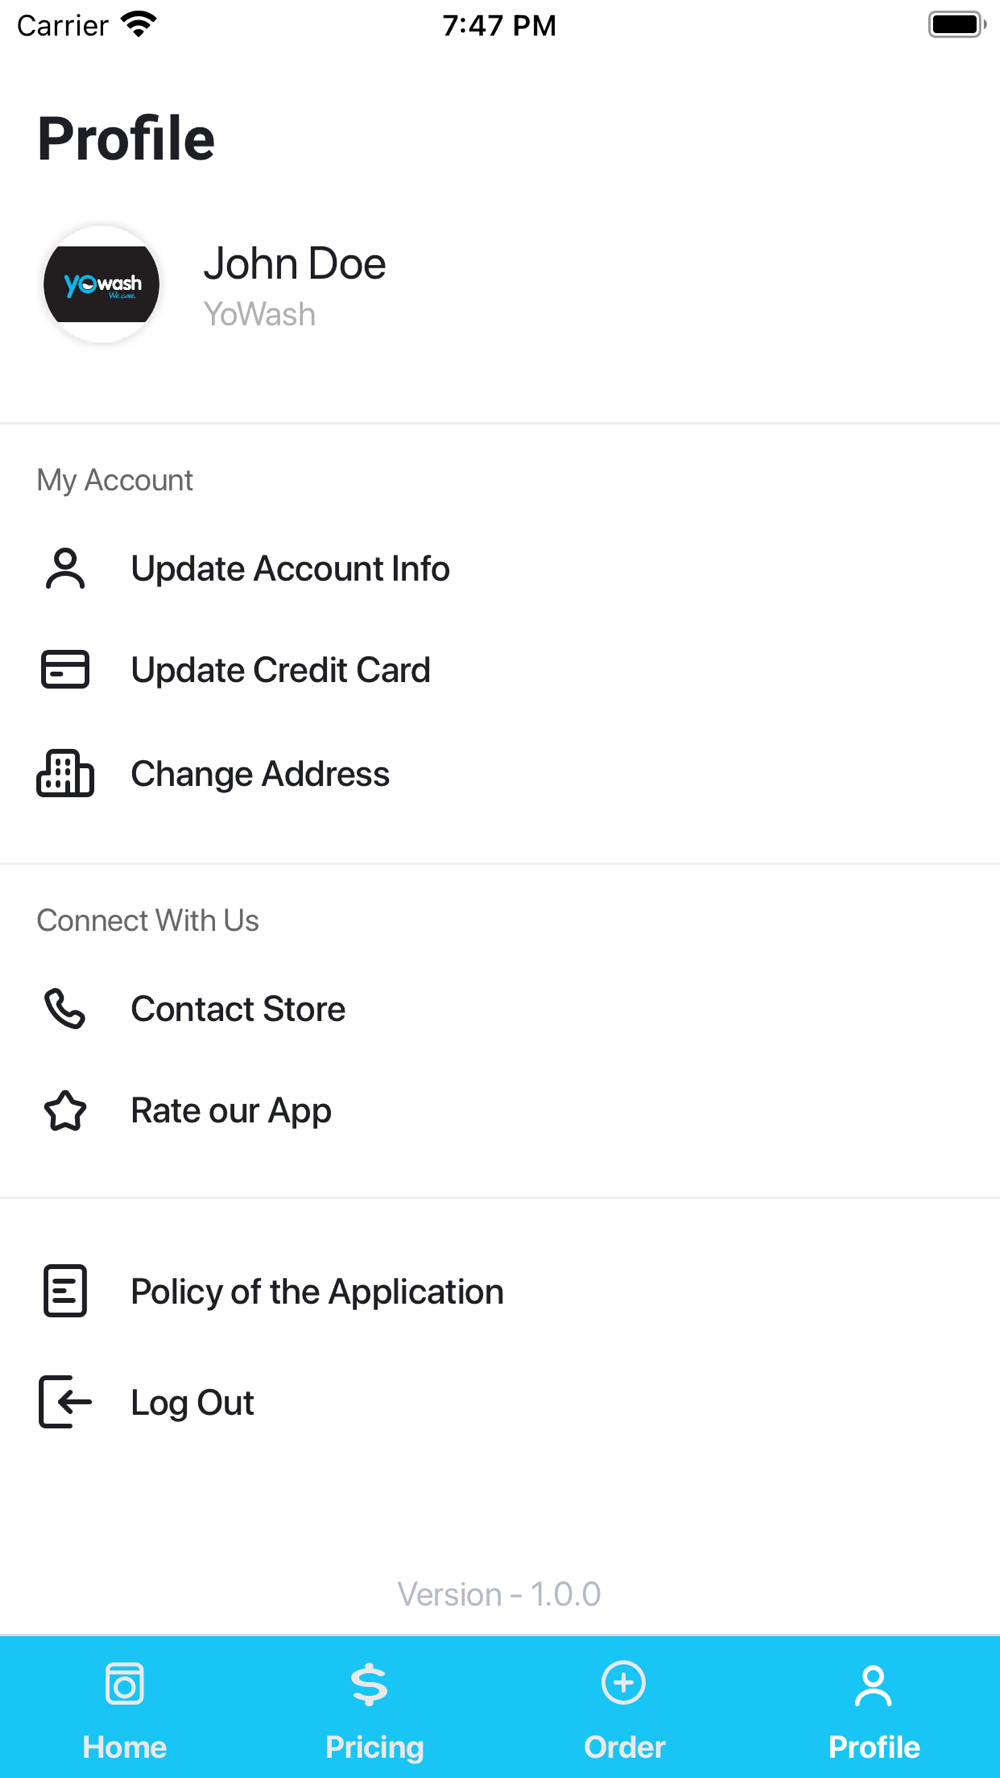Tap the star icon for Rate our App
The height and width of the screenshot is (1778, 1000).
[65, 1110]
